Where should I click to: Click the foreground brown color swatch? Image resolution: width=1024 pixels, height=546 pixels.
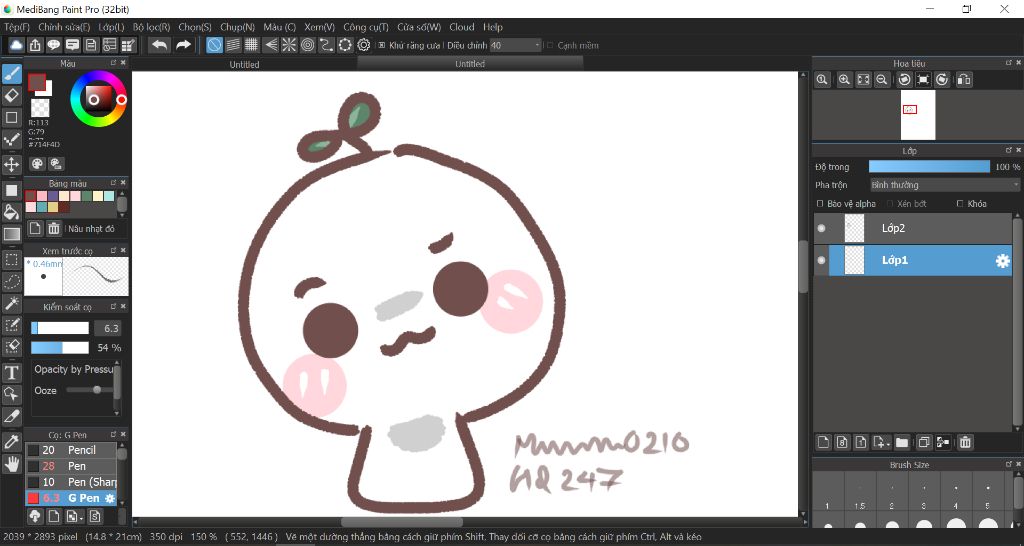37,82
